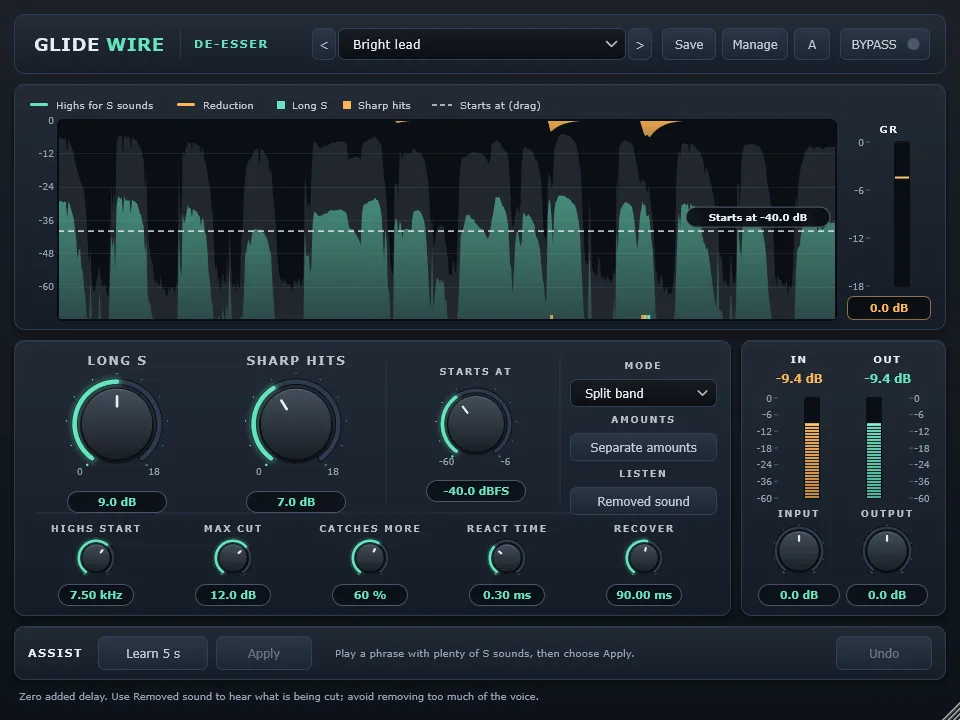Click the Sharp hits legend square

point(347,105)
